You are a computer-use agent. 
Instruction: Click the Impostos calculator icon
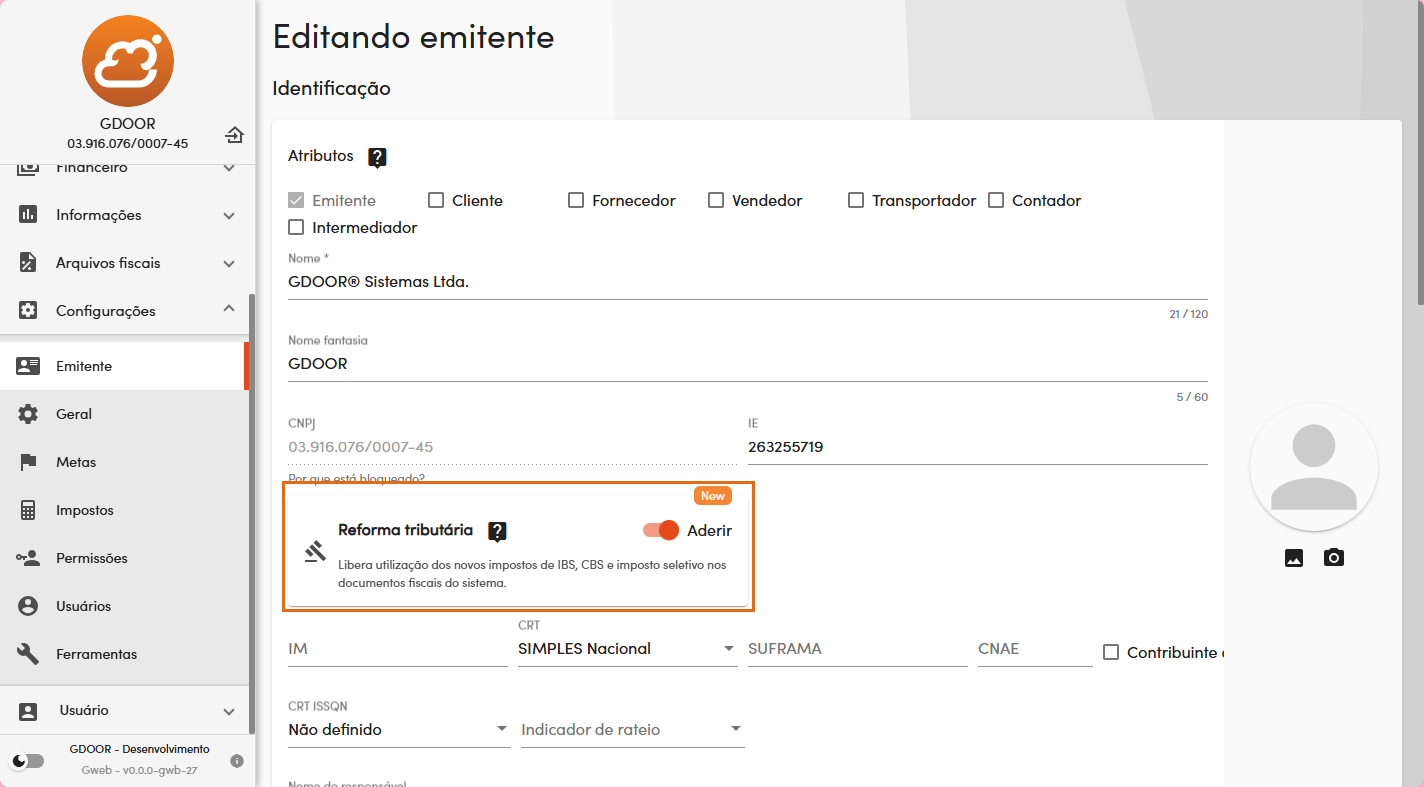(28, 510)
